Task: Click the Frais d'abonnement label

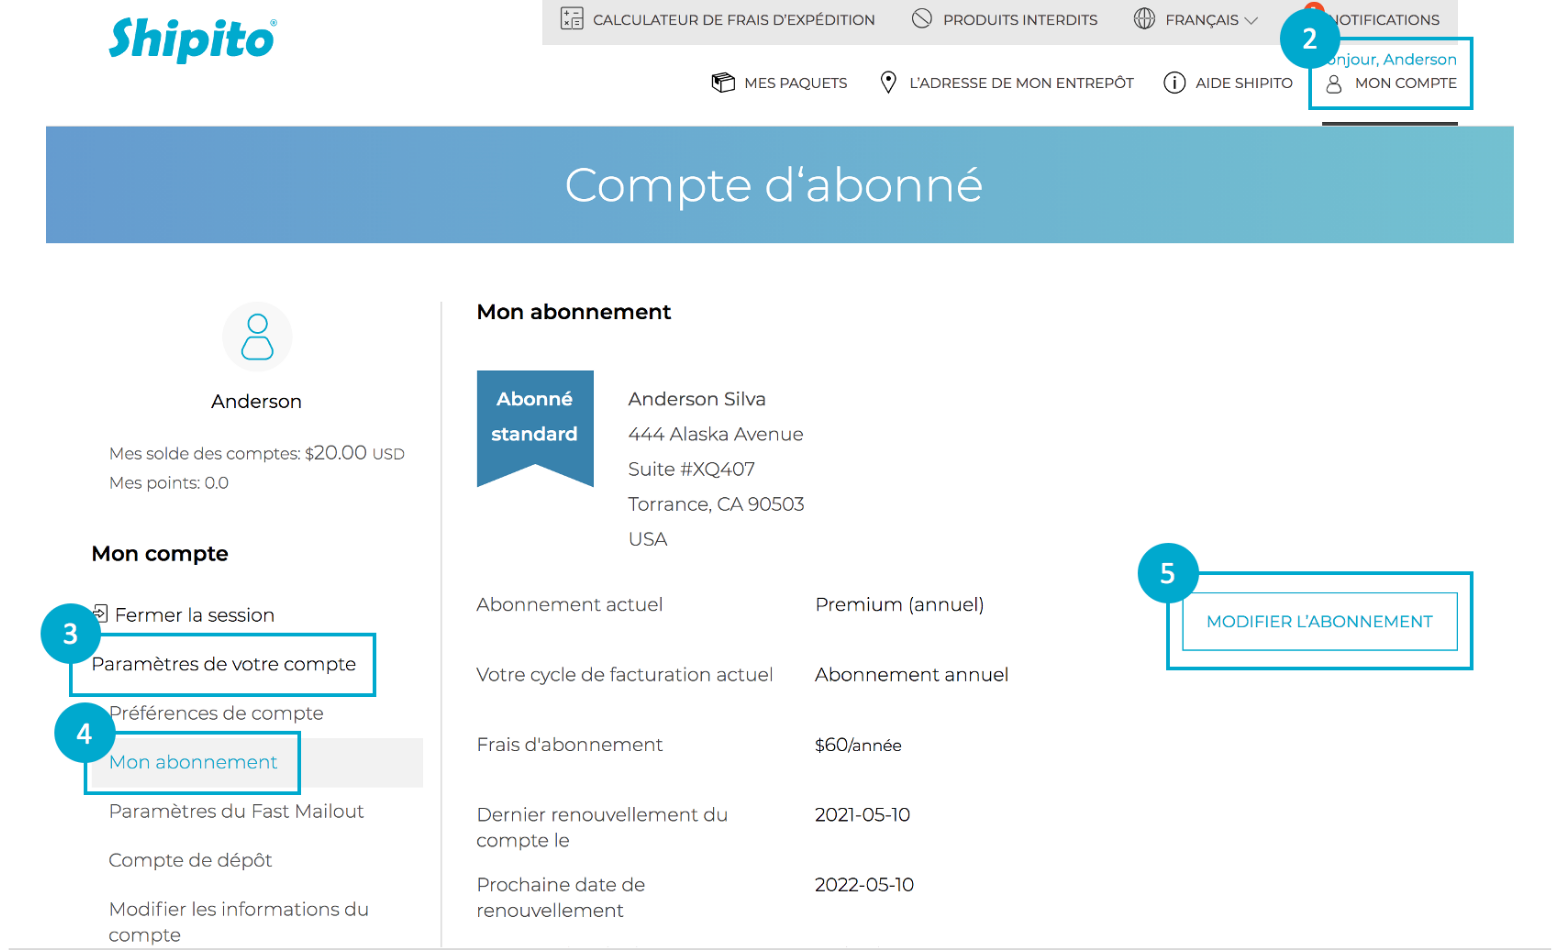Action: tap(569, 745)
